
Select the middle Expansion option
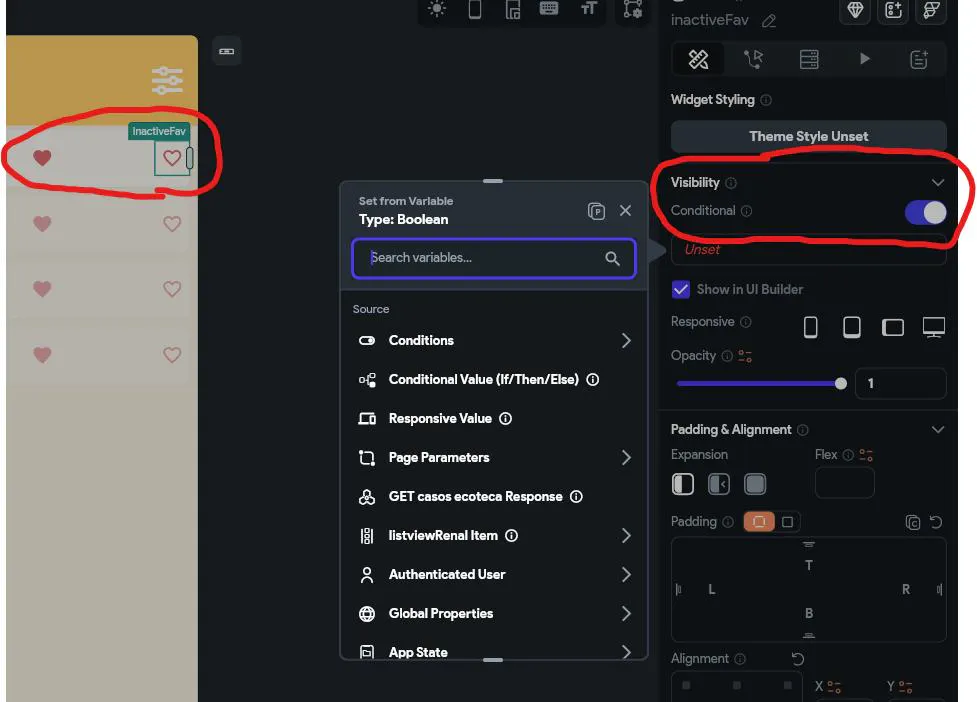click(718, 484)
